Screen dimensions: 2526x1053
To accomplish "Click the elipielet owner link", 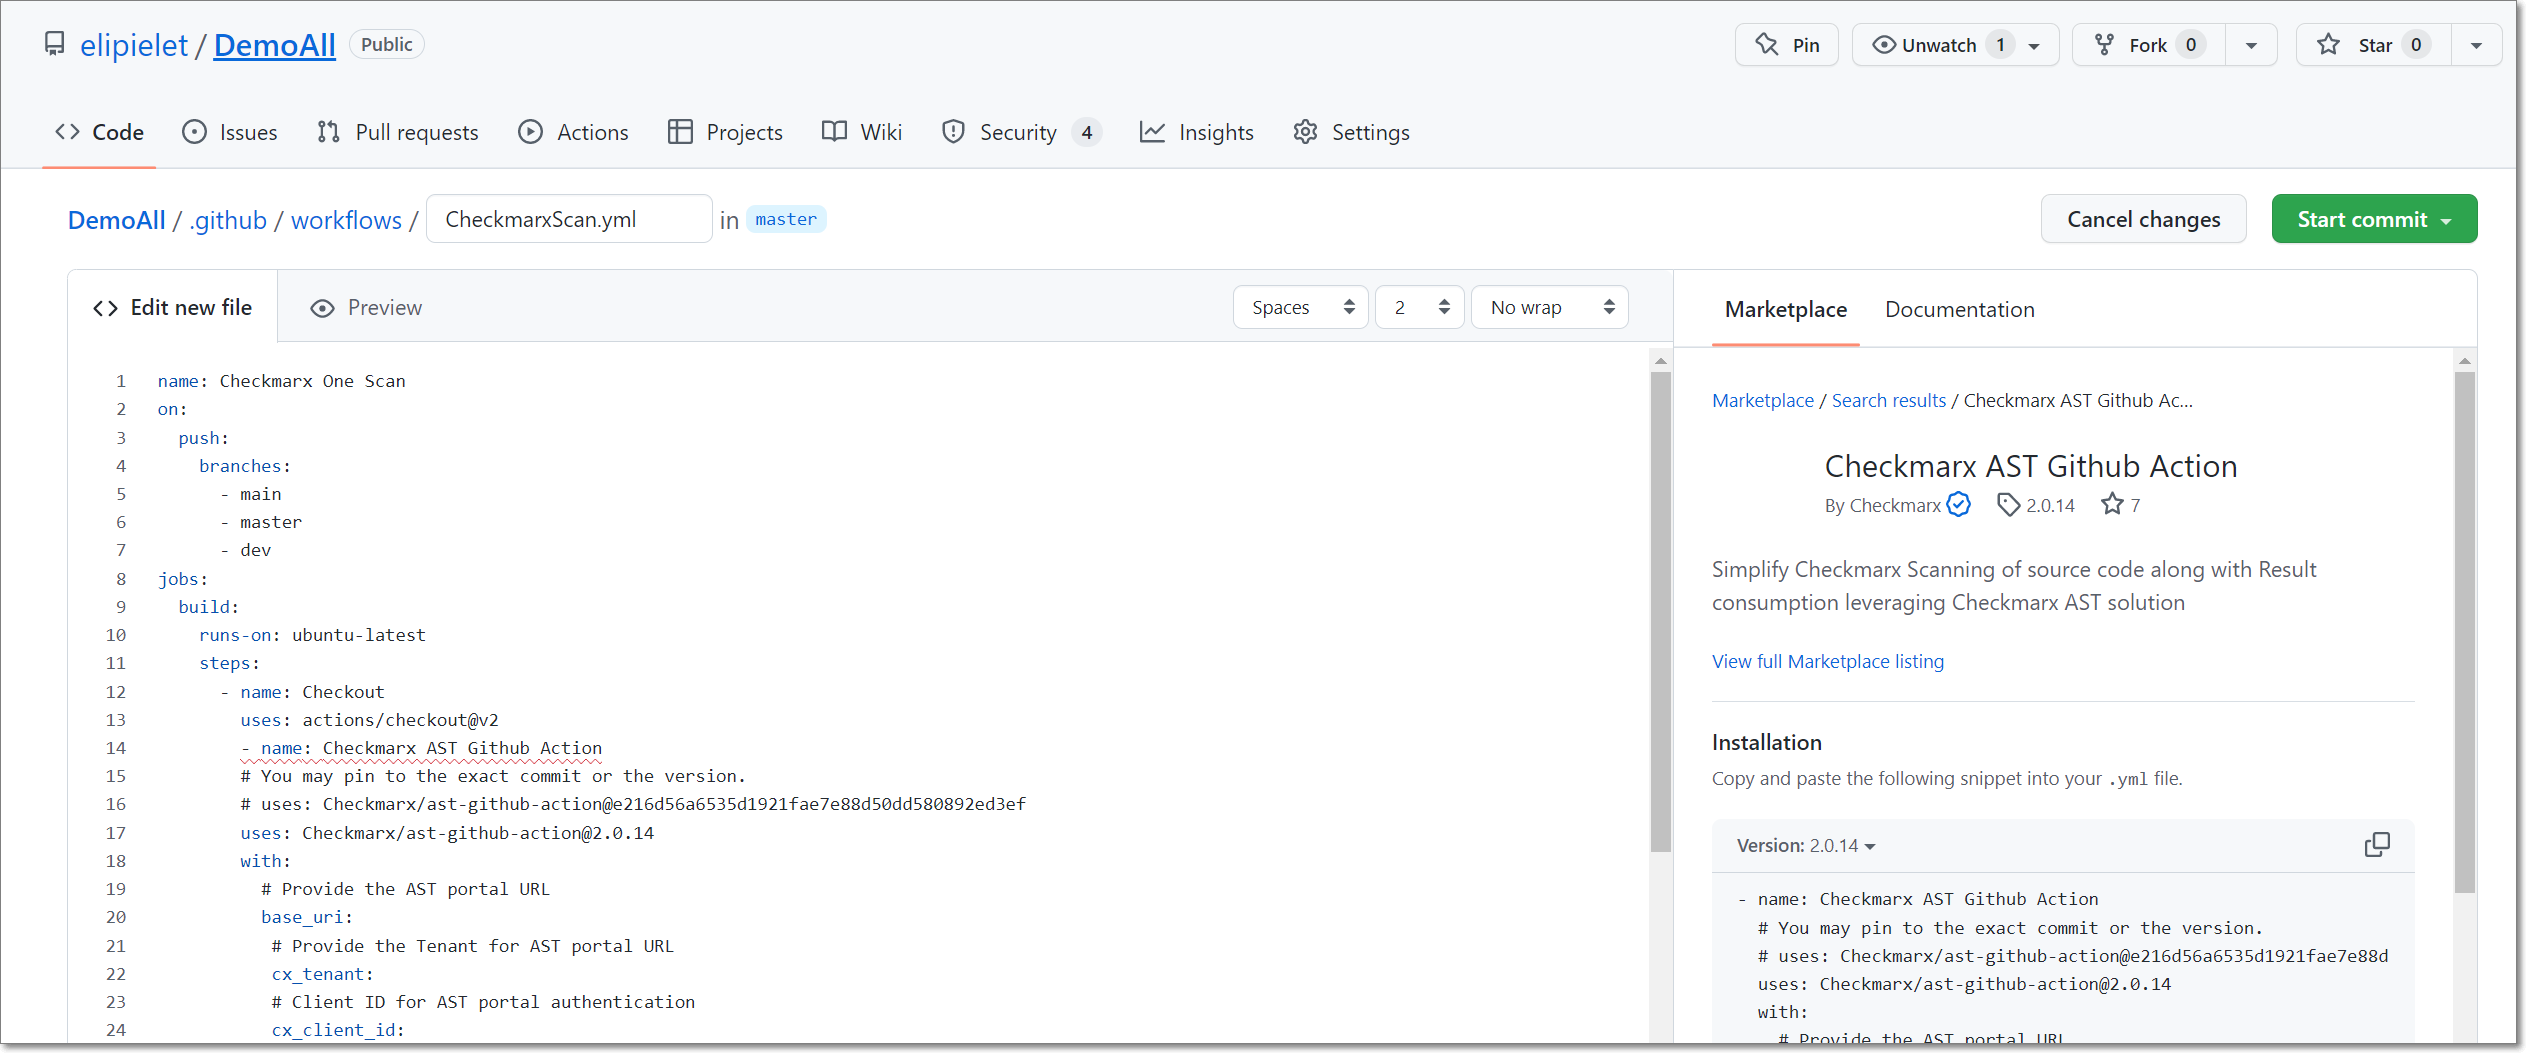I will tap(134, 45).
